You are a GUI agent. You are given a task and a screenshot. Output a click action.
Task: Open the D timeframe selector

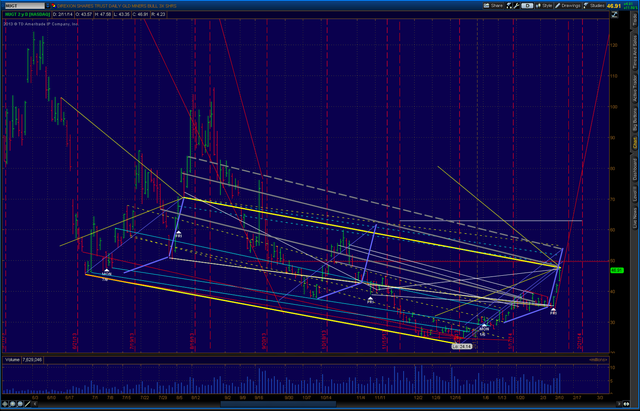pyautogui.click(x=527, y=6)
